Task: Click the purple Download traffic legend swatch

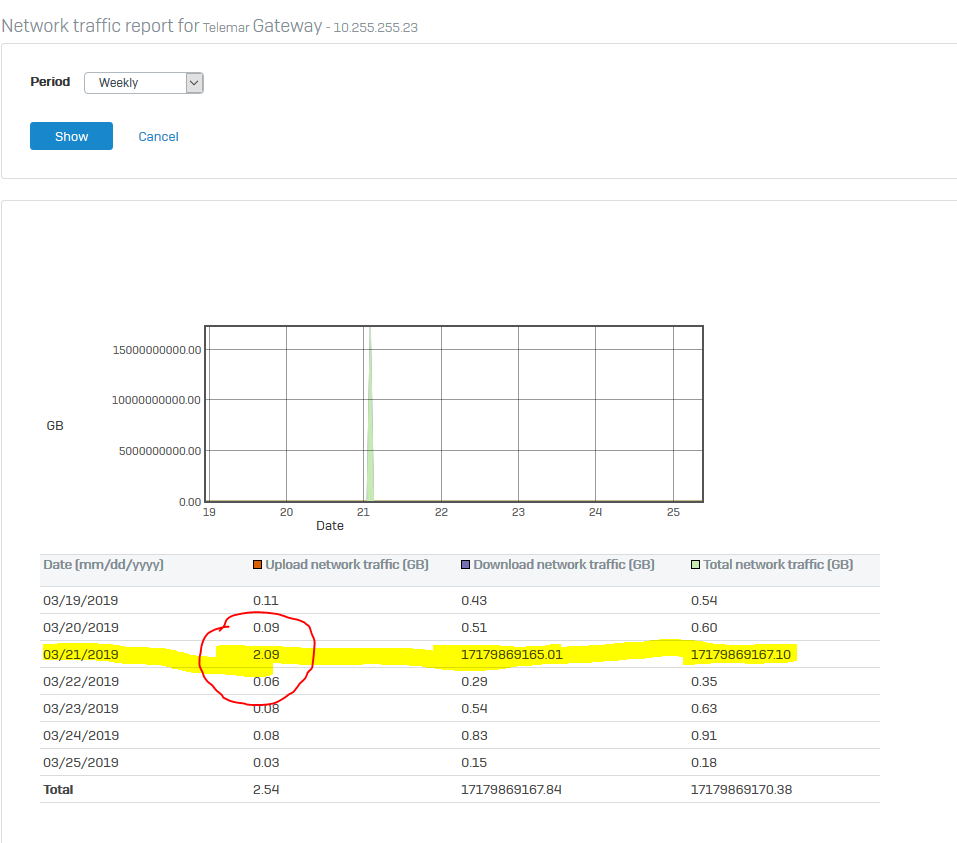Action: [x=466, y=565]
